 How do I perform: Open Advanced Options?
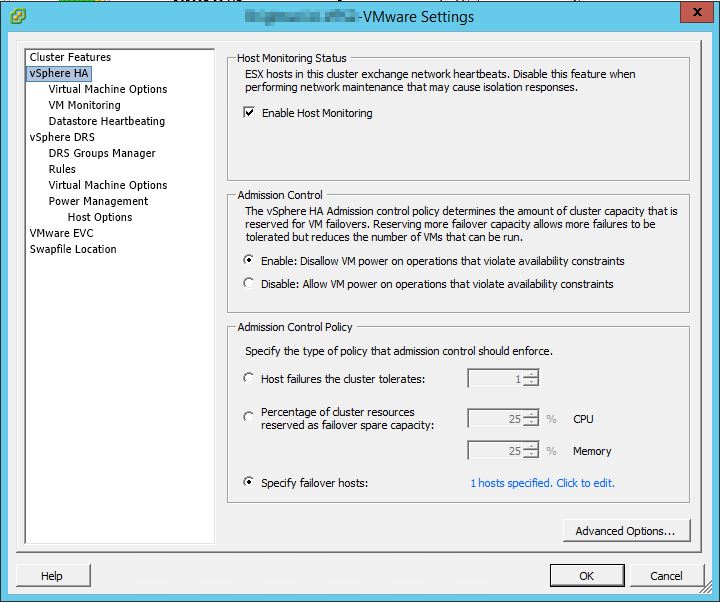point(626,531)
